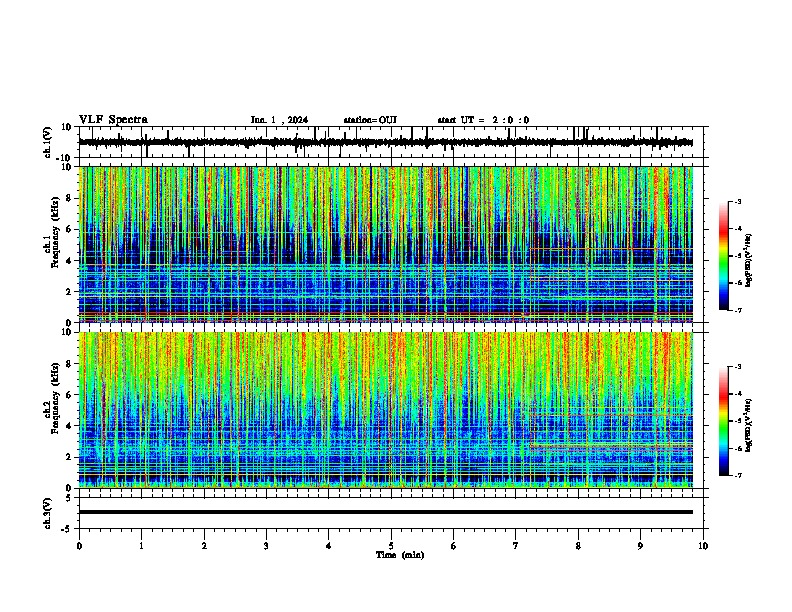Click time axis tick label 6
This screenshot has width=792, height=612.
[x=453, y=546]
